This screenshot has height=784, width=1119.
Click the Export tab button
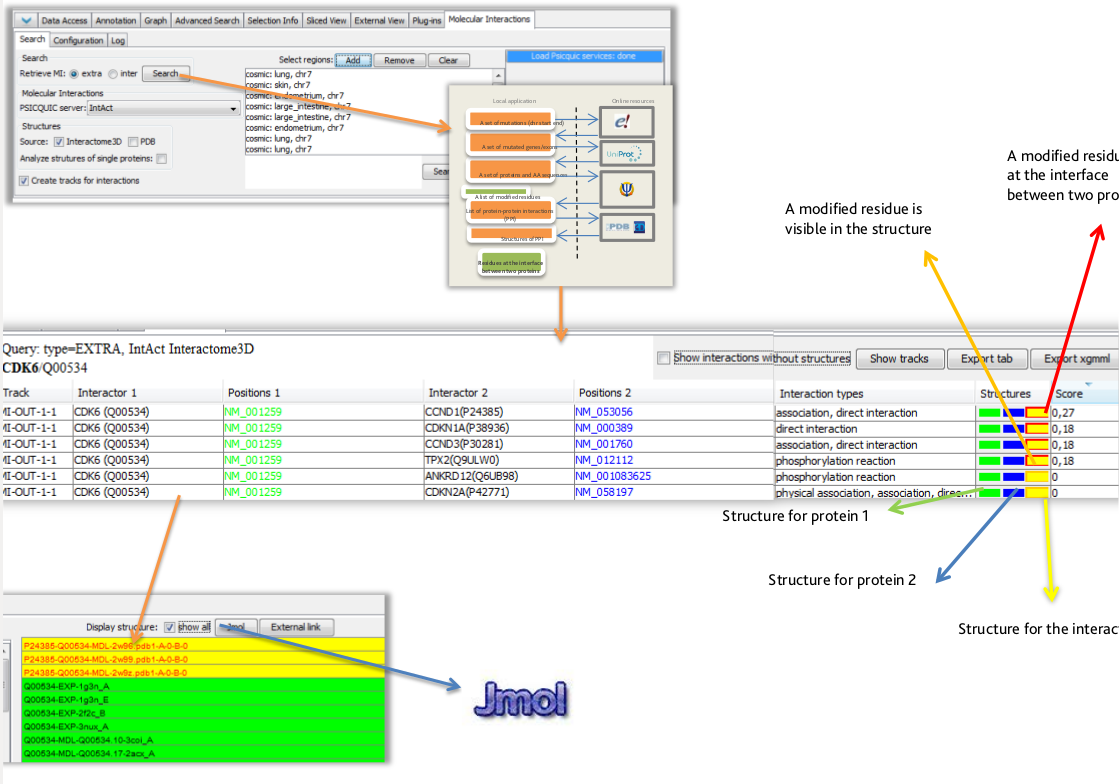click(x=987, y=359)
